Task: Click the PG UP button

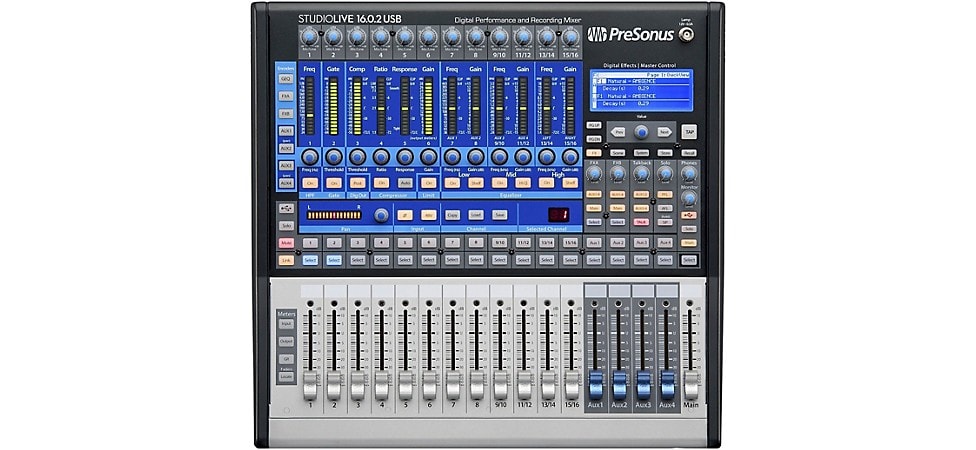Action: (594, 124)
